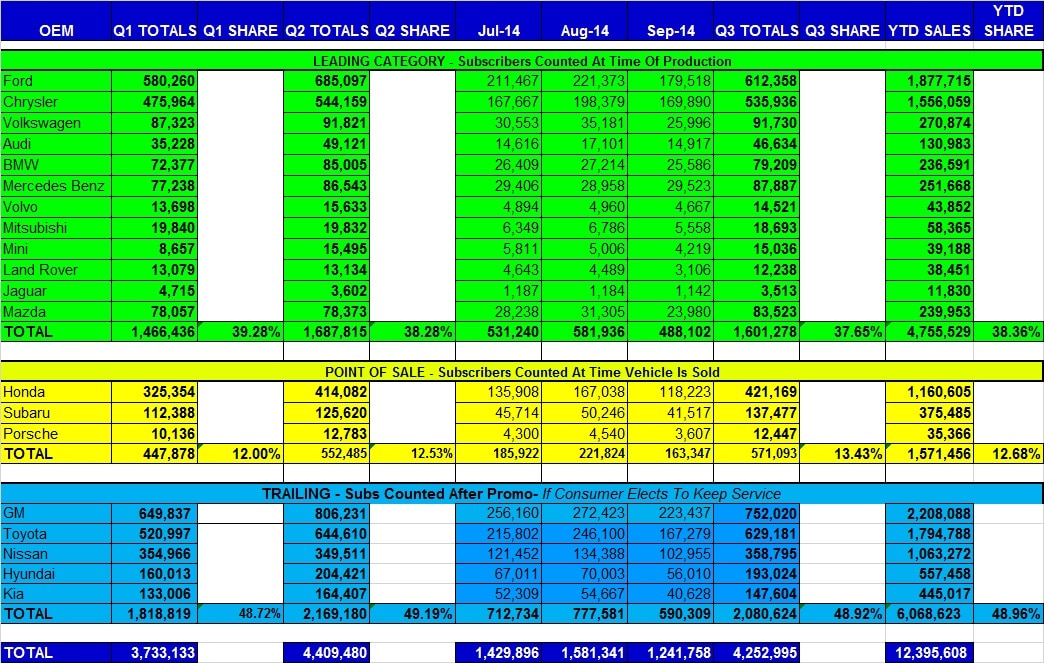Select the Chrysler row label

[x=56, y=102]
